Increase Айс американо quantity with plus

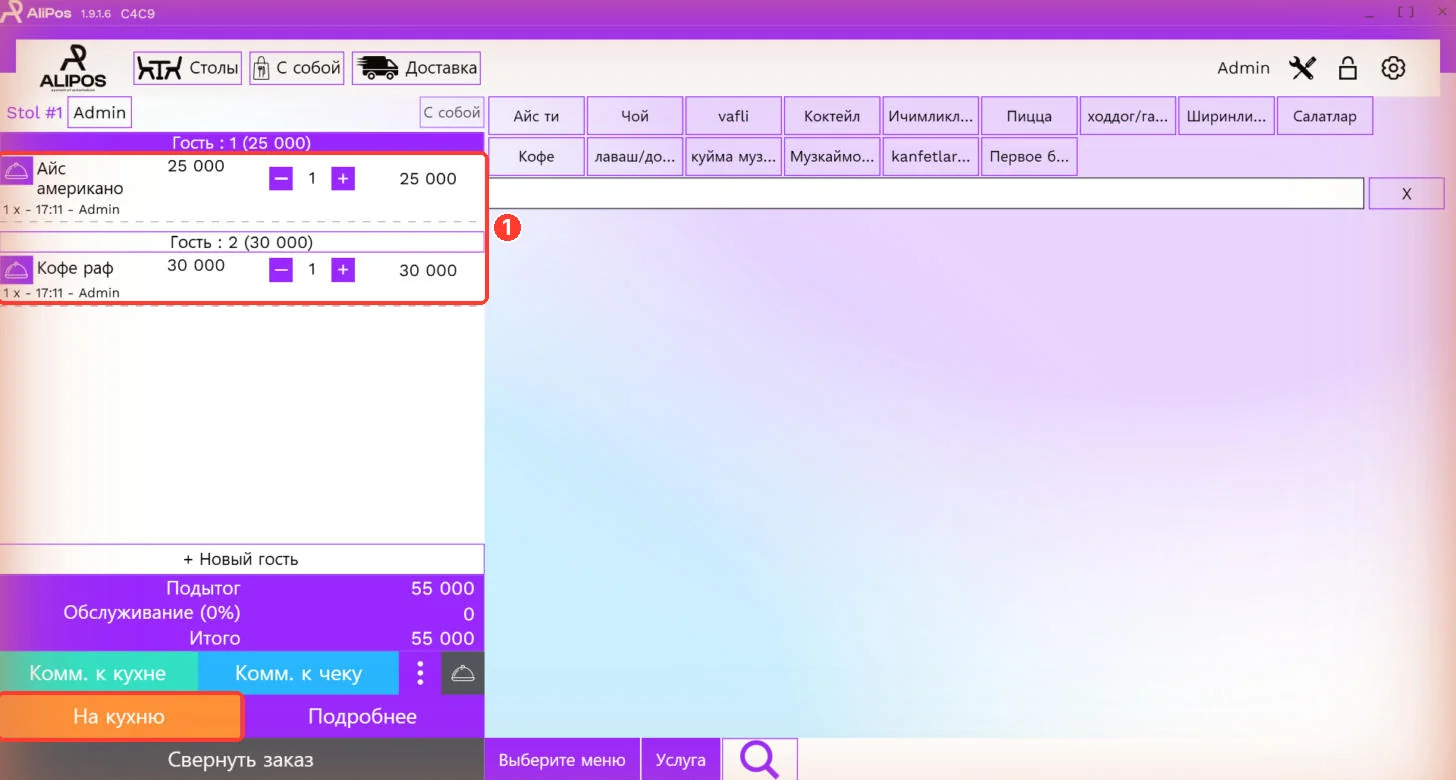pos(343,179)
